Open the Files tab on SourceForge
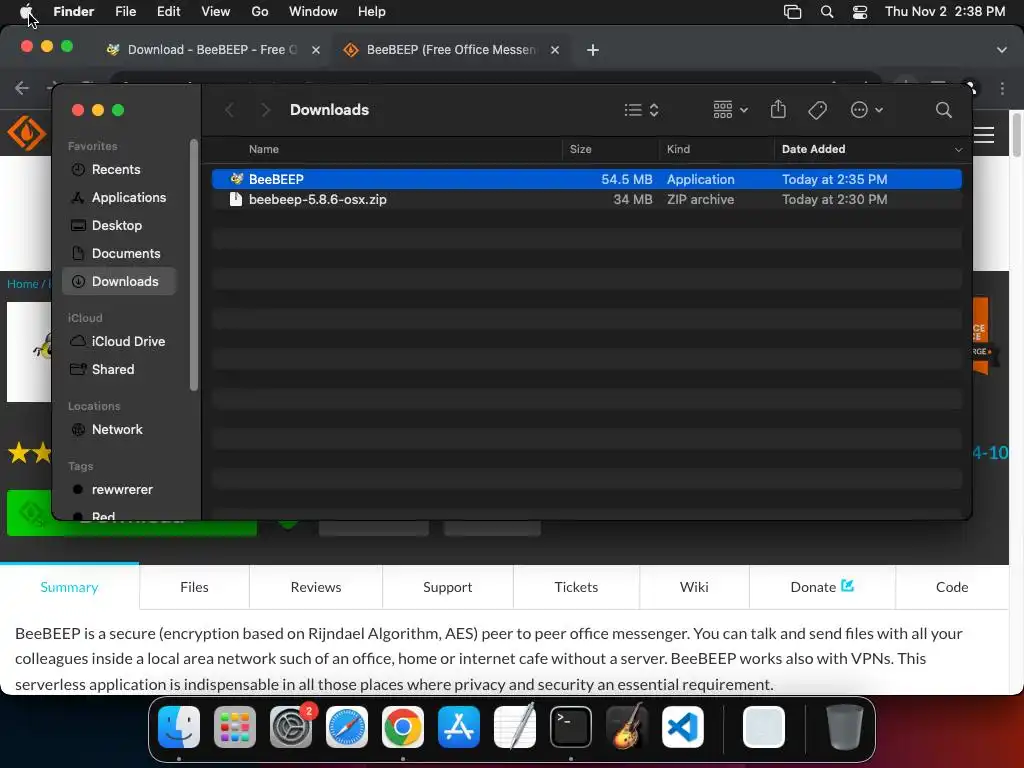The height and width of the screenshot is (768, 1024). [x=194, y=587]
